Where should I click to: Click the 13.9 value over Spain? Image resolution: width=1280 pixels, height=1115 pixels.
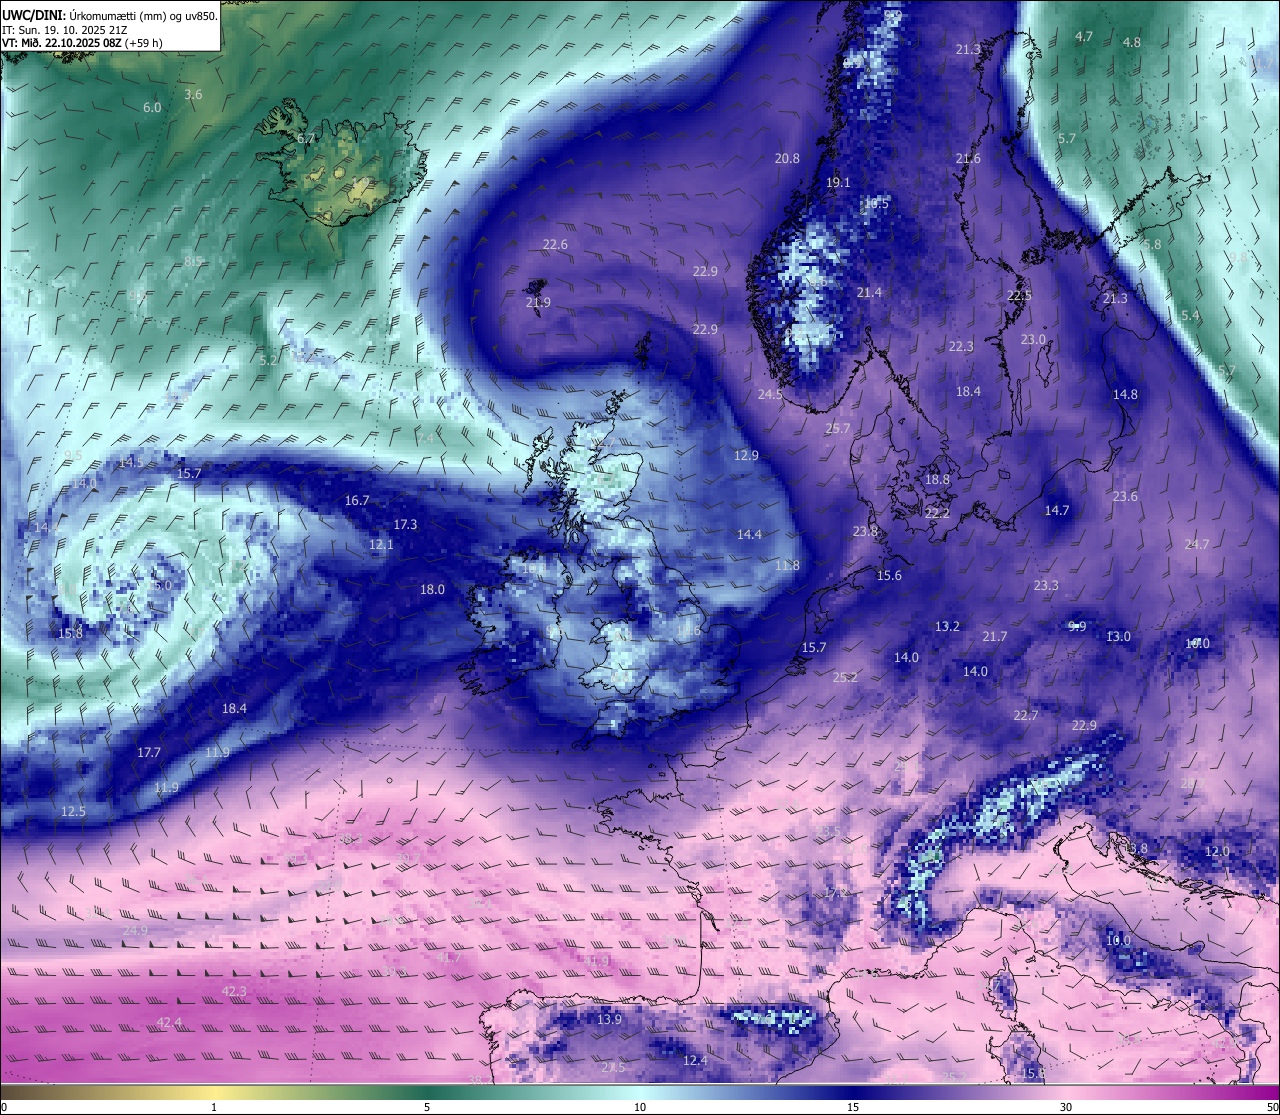pyautogui.click(x=609, y=1020)
